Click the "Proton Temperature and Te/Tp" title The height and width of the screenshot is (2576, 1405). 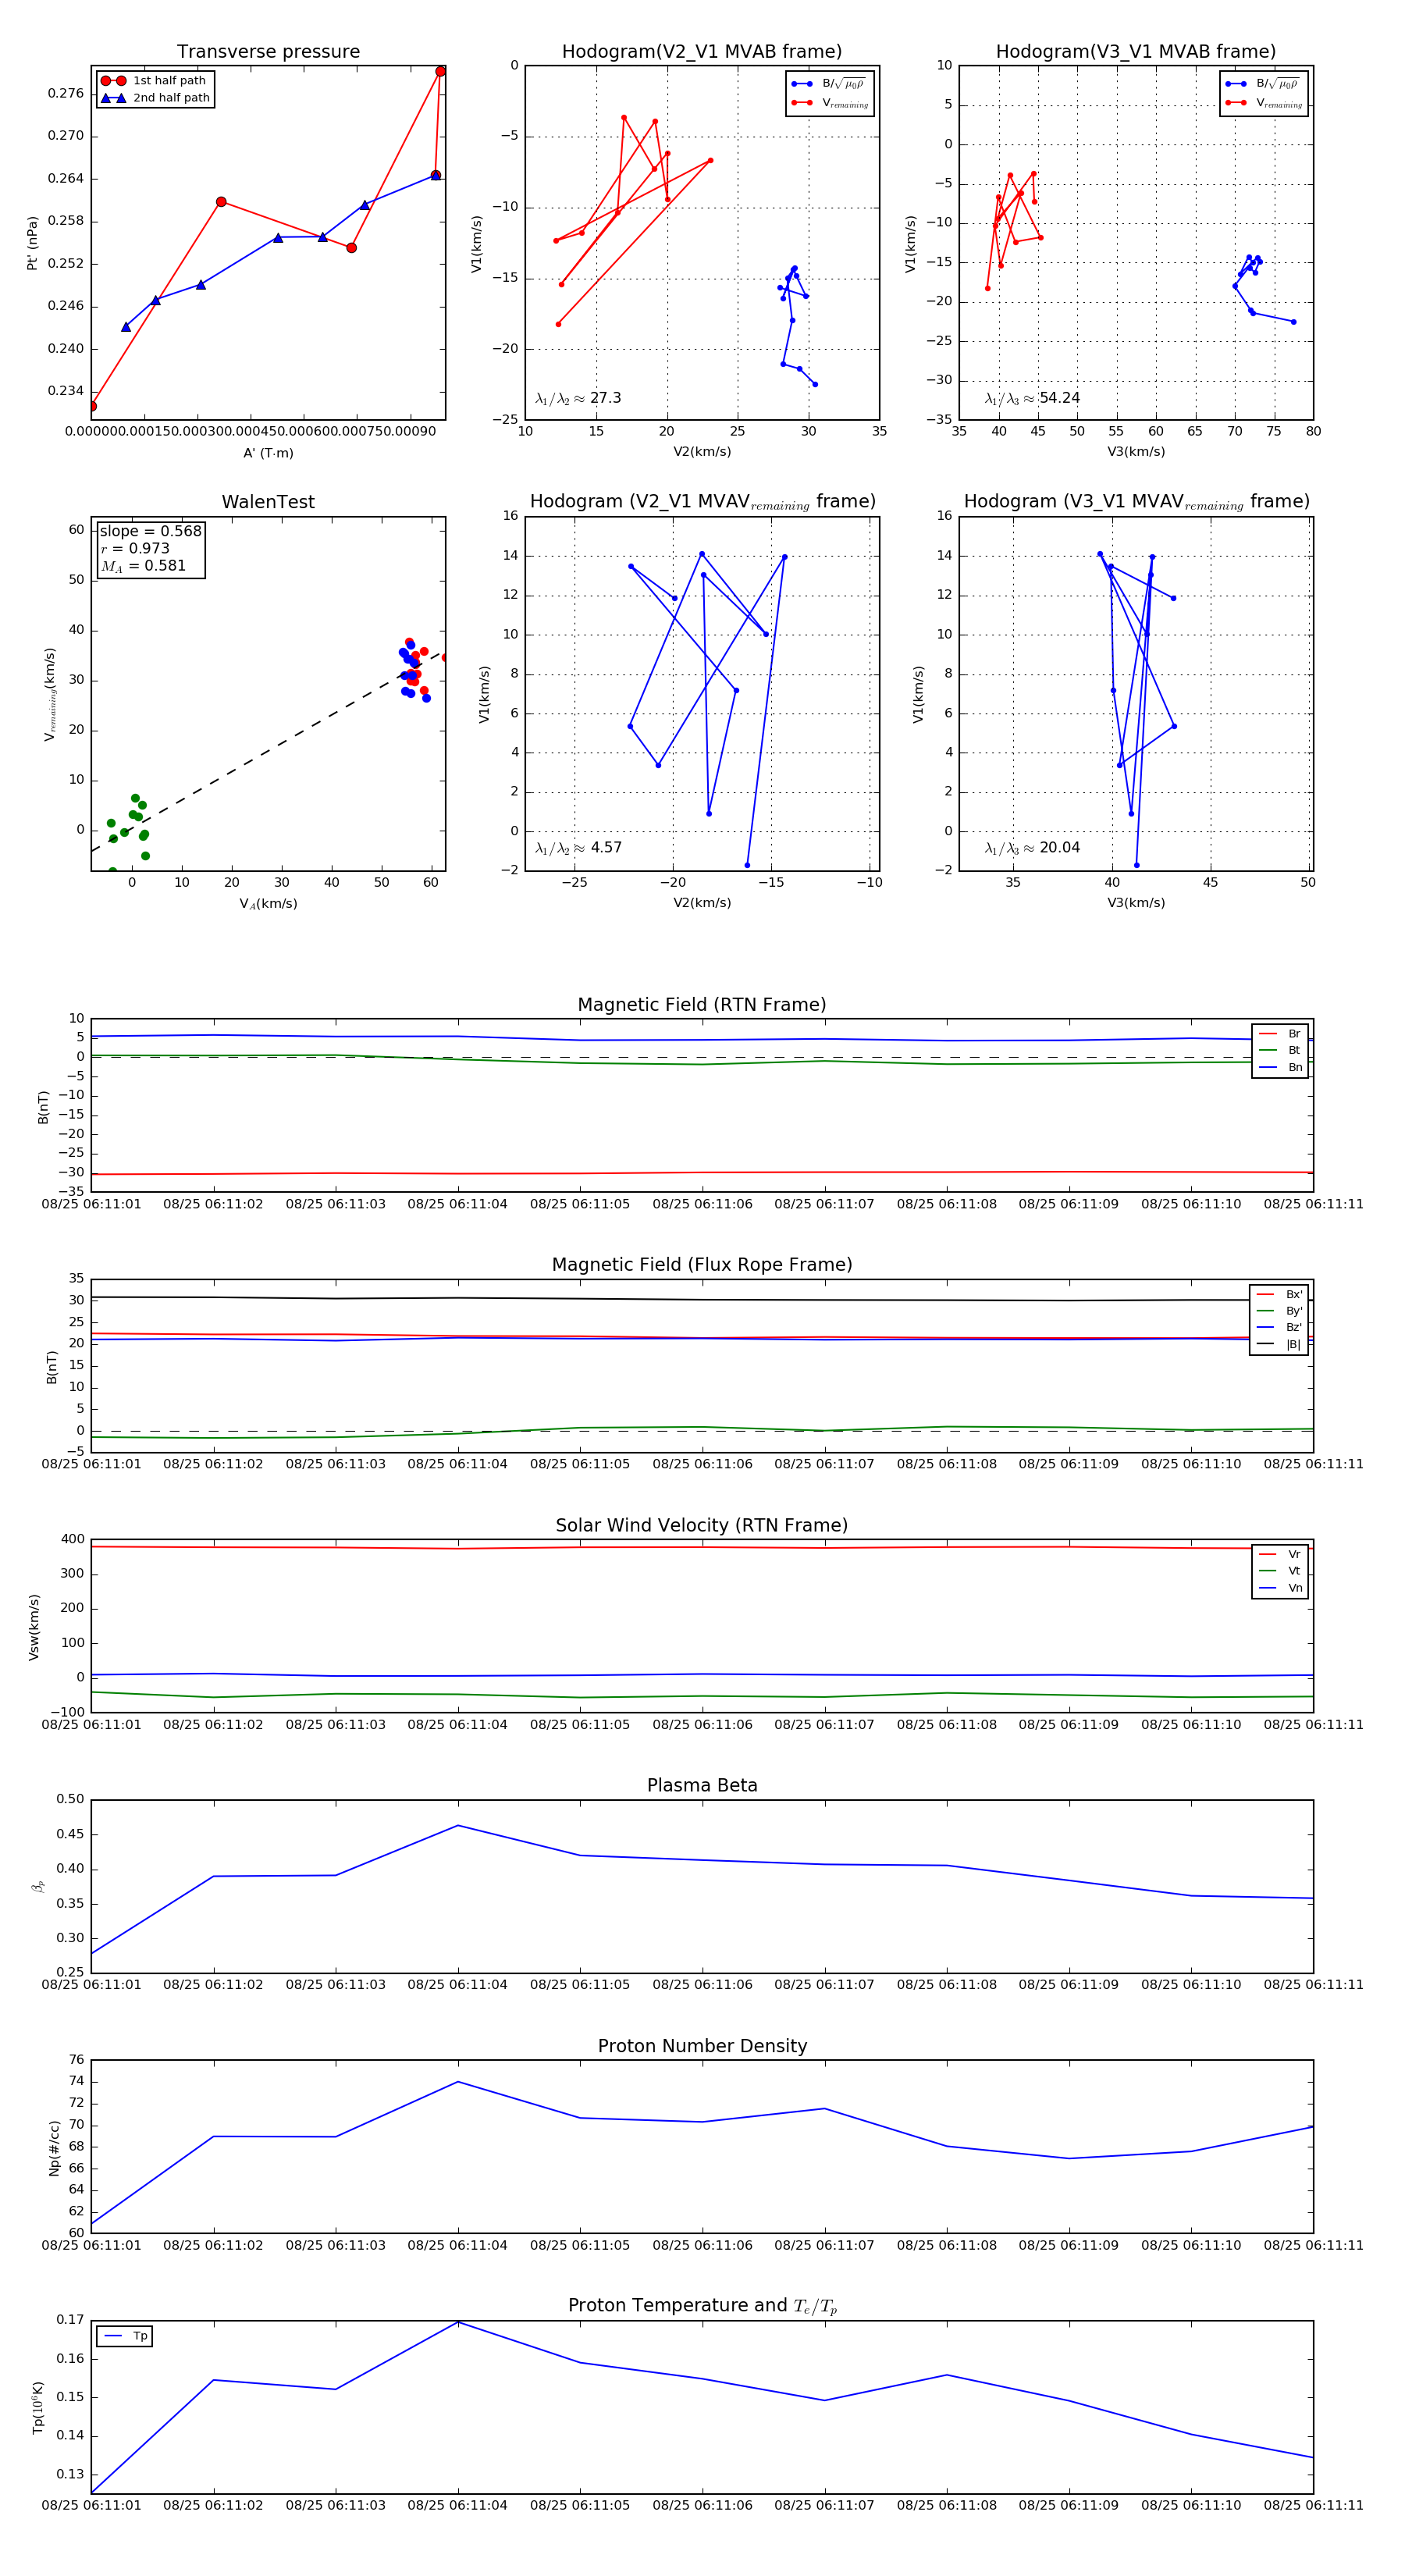click(702, 2305)
